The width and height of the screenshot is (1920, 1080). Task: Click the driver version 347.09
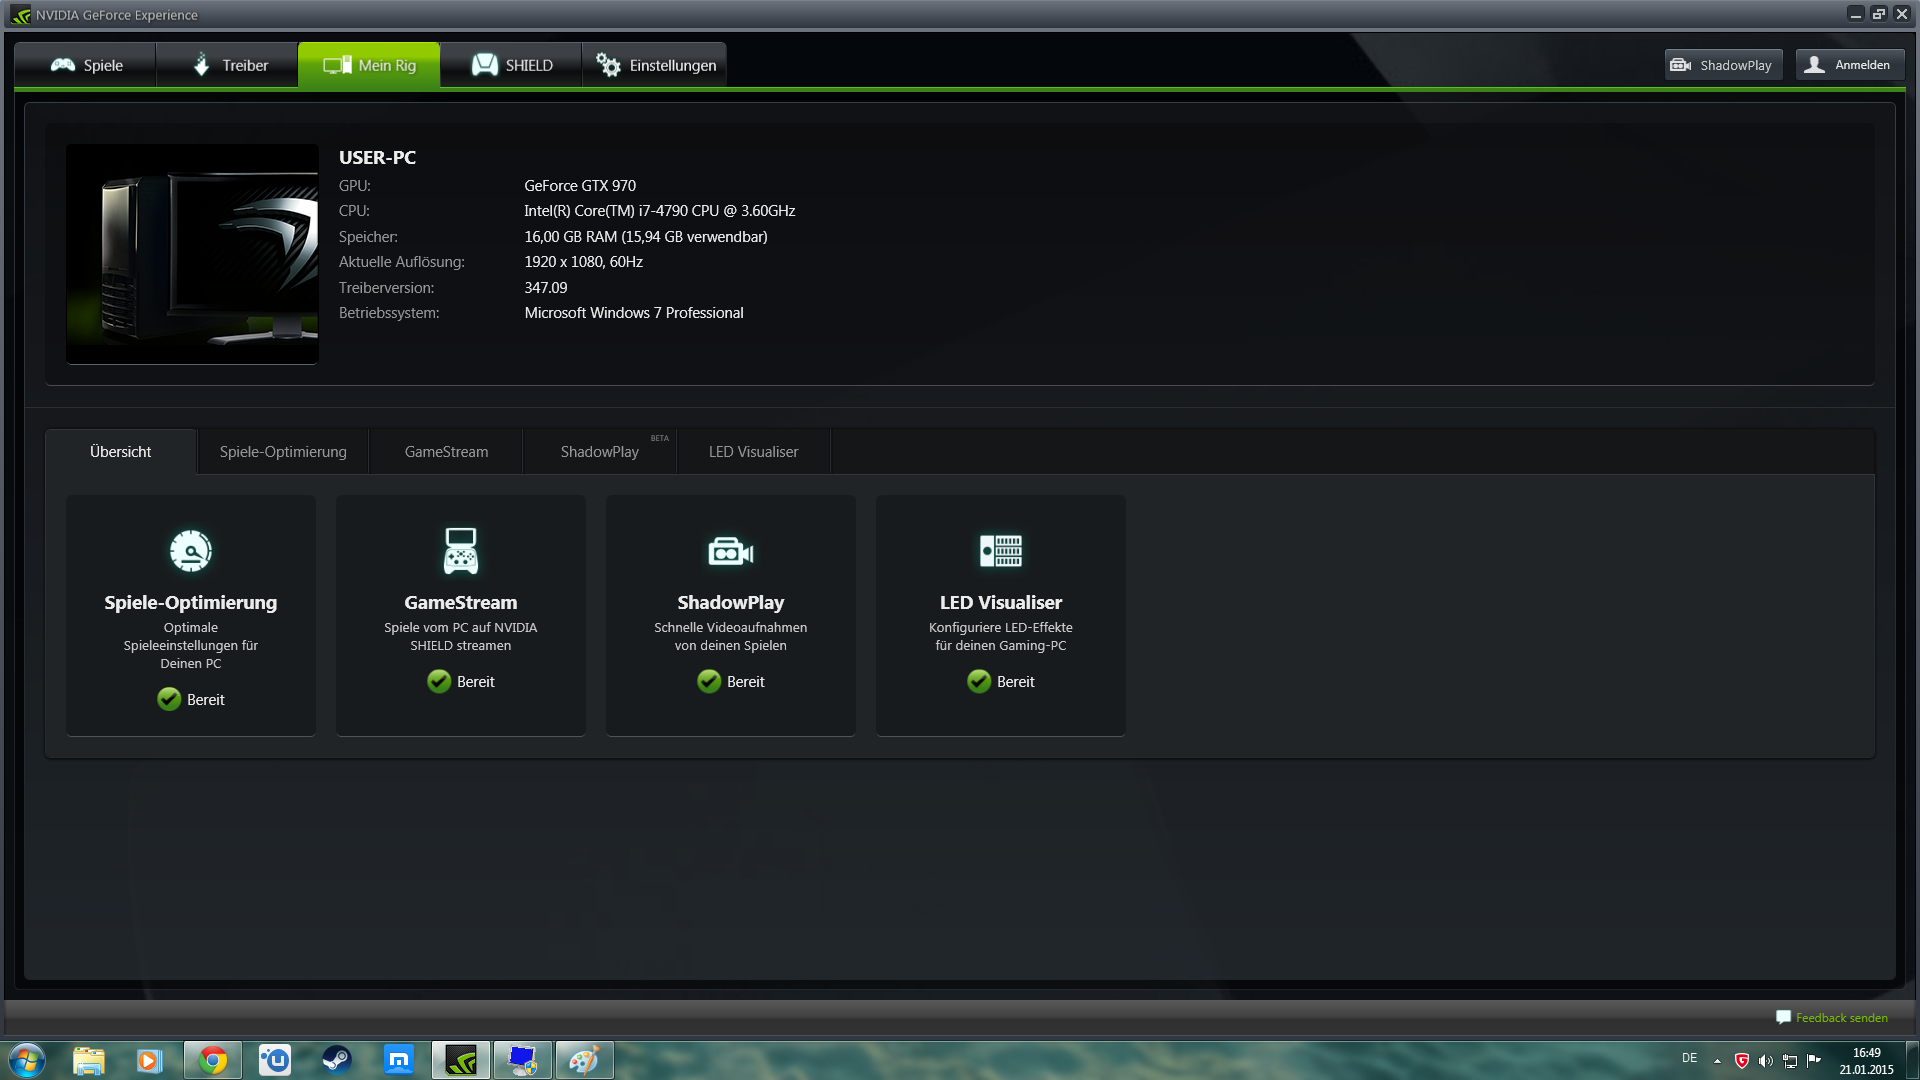[546, 288]
